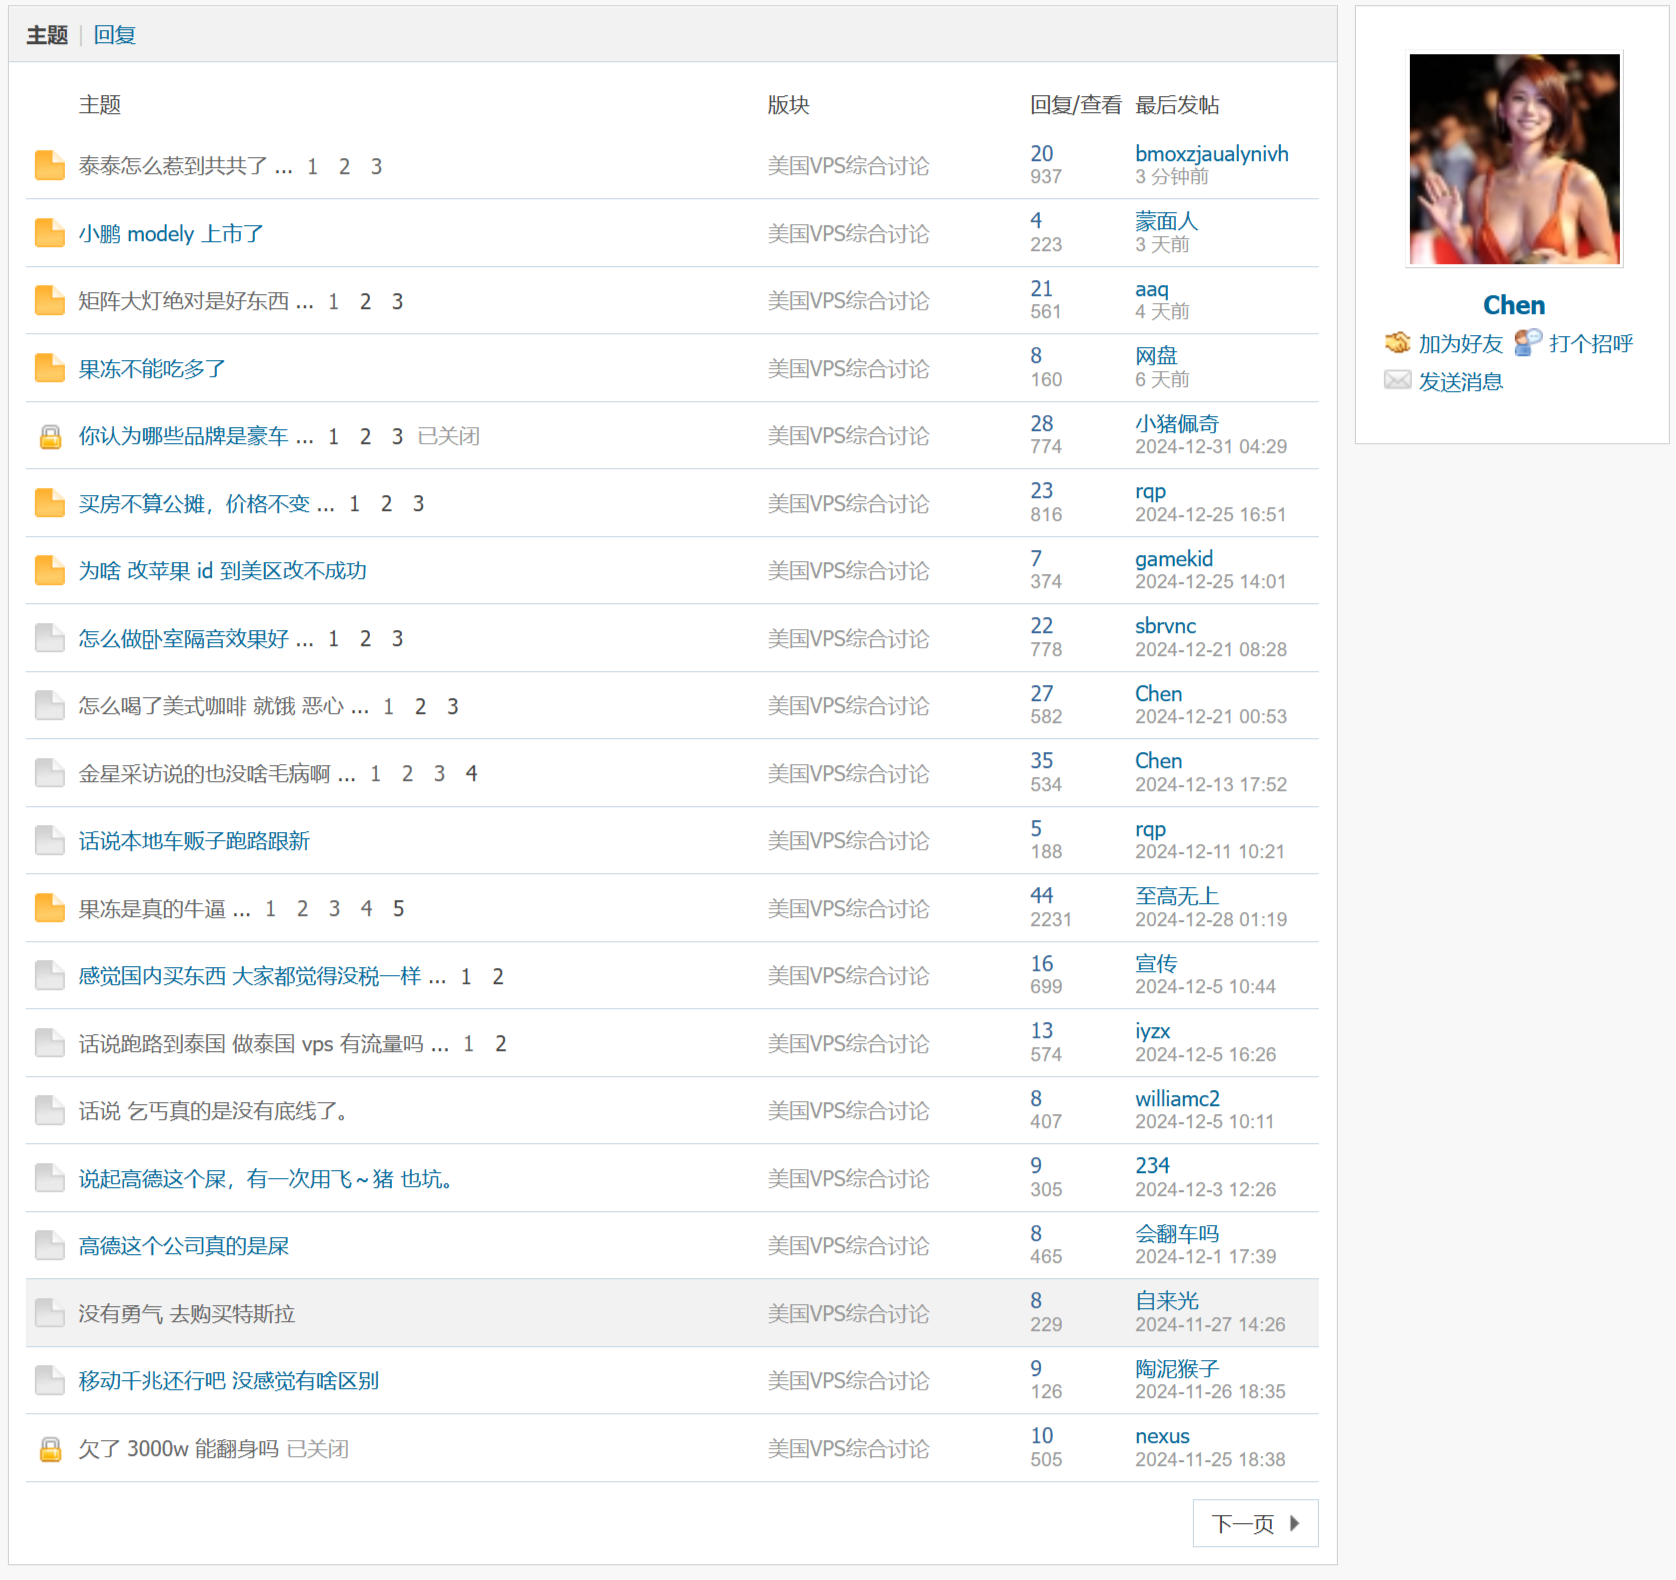Image resolution: width=1676 pixels, height=1580 pixels.
Task: Click lock icon beside 欠了 3000w 能翻身吗
Action: click(x=49, y=1449)
